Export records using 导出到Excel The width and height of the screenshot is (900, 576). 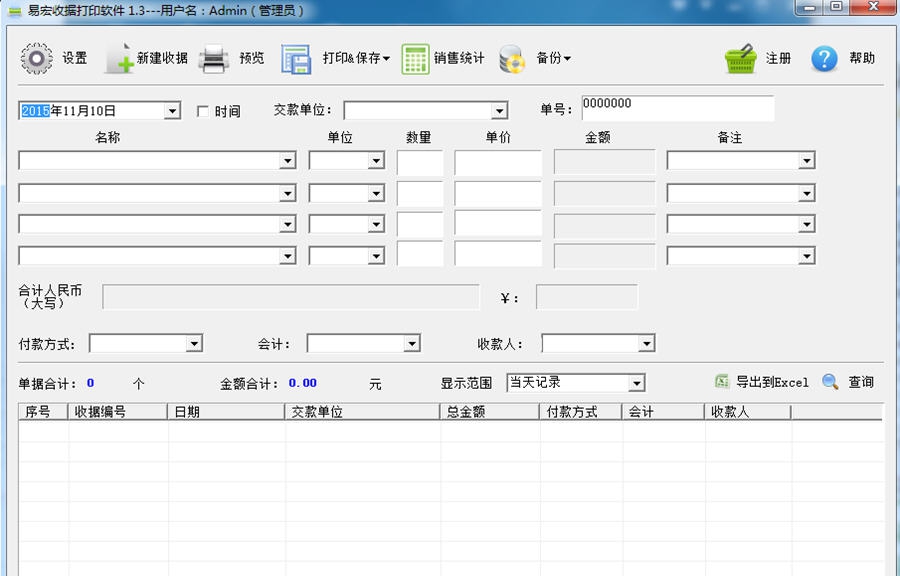(x=766, y=382)
